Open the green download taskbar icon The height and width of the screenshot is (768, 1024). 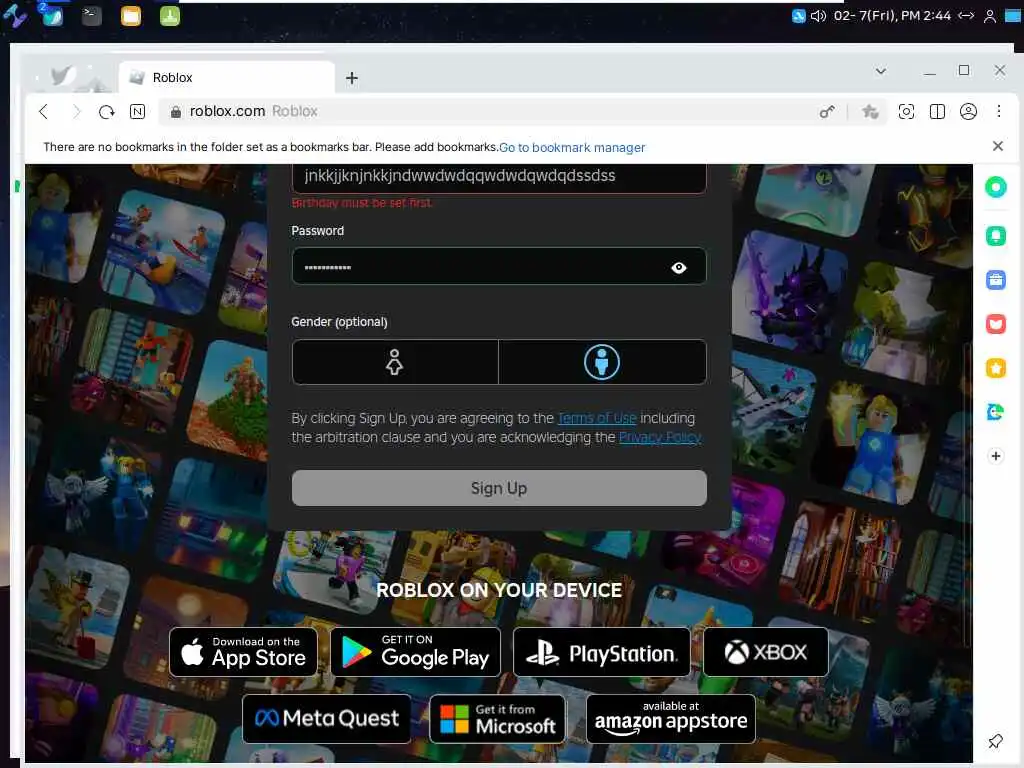coord(170,16)
